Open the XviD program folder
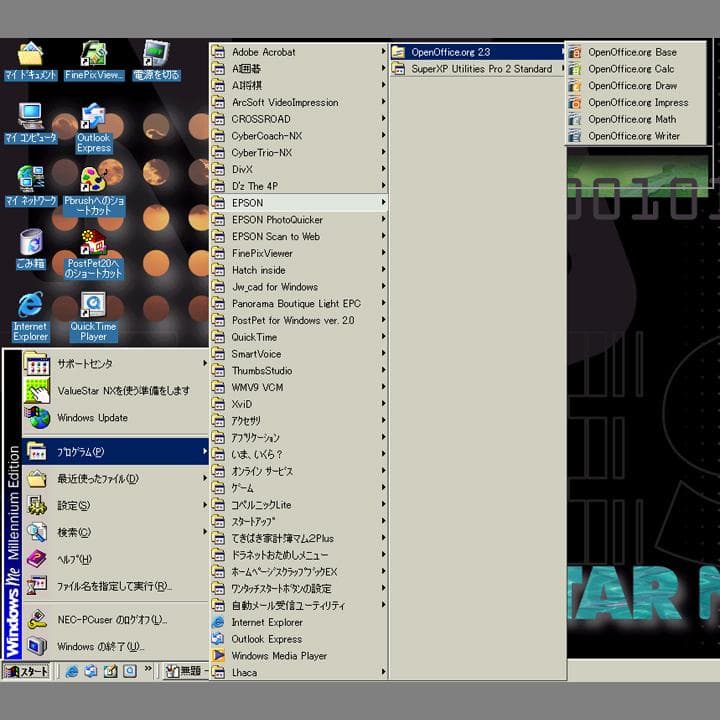Screen dimensions: 720x720 click(298, 404)
